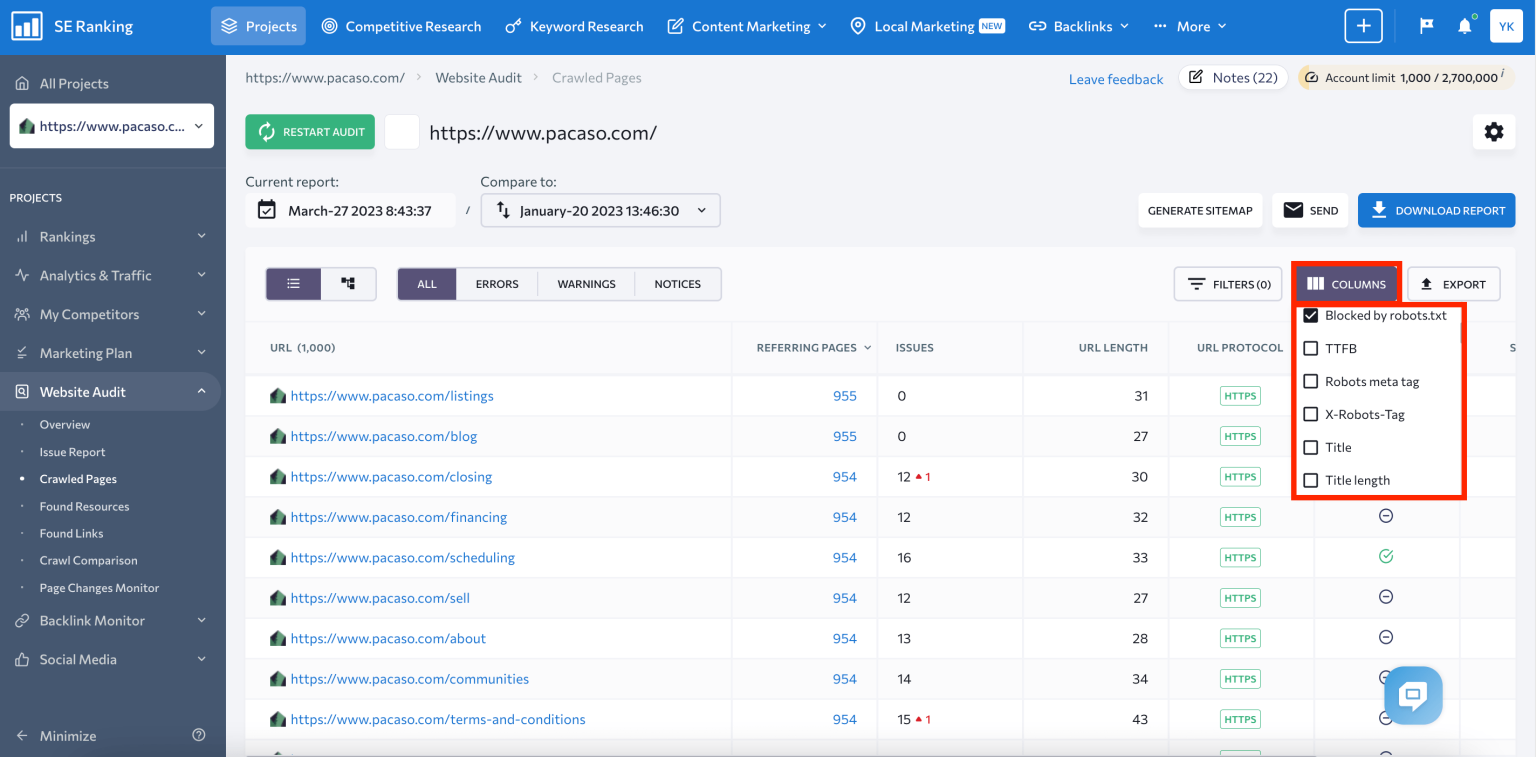Uncheck Blocked by robots.txt column
Viewport: 1536px width, 757px height.
(1310, 315)
